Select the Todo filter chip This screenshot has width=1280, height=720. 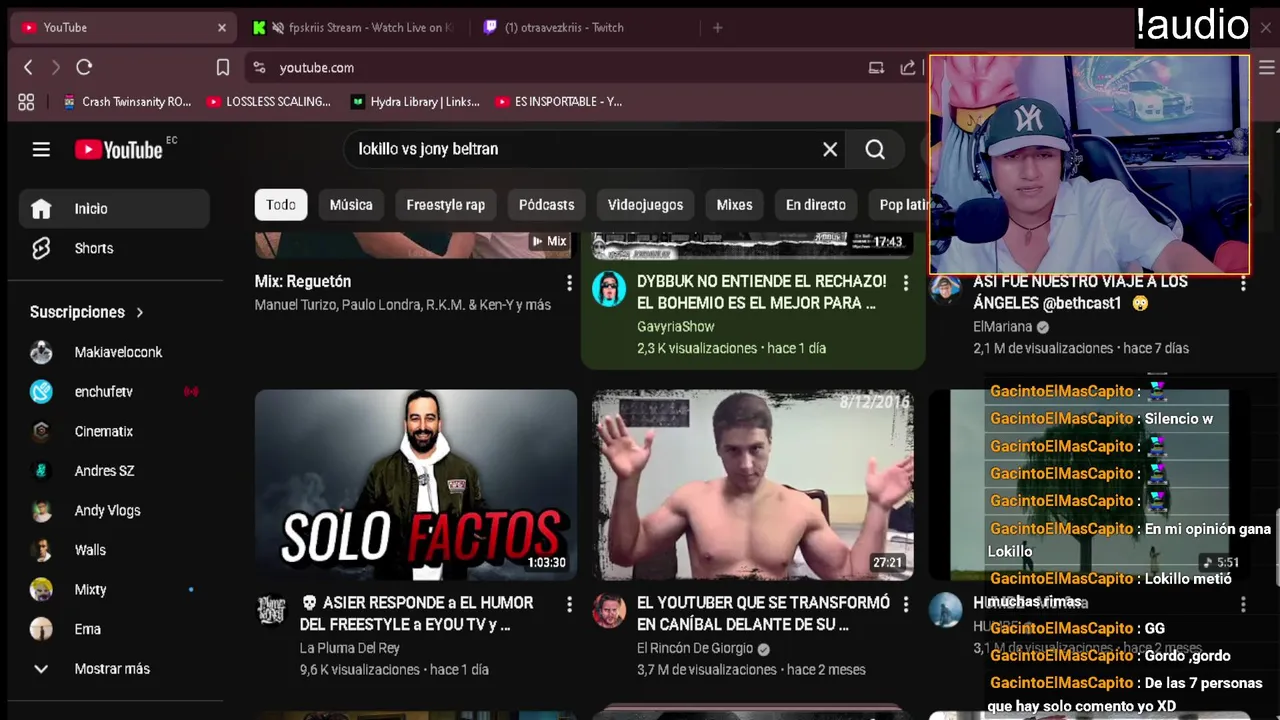281,204
